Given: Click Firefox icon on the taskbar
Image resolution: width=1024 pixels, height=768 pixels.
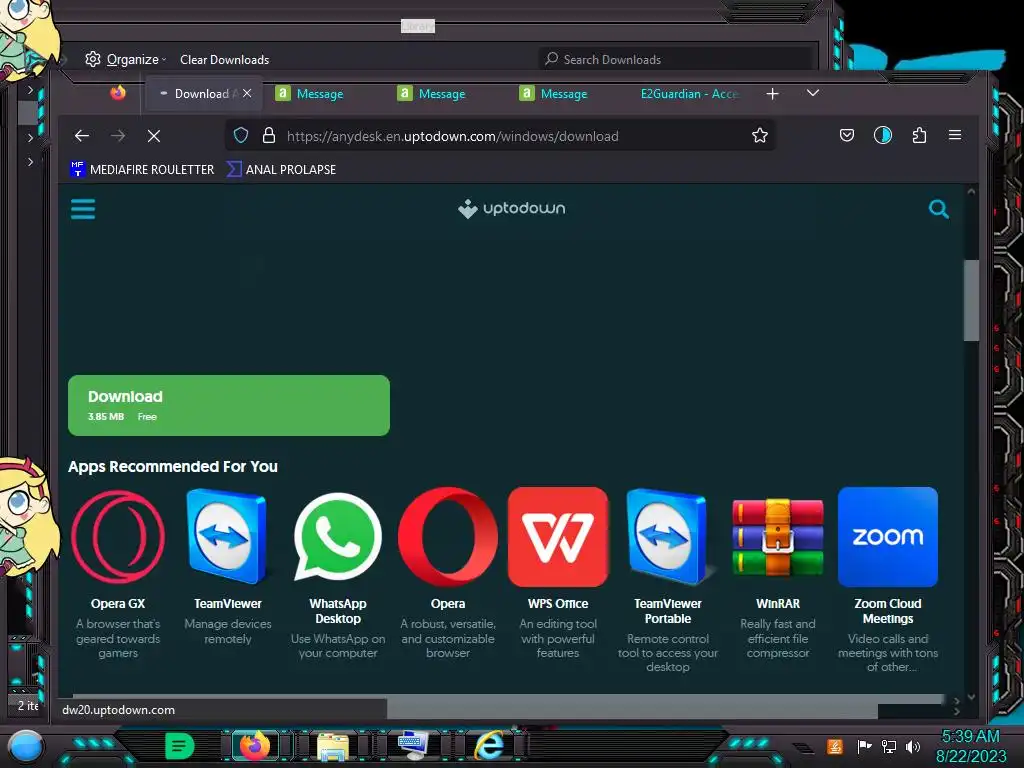Looking at the screenshot, I should [255, 745].
